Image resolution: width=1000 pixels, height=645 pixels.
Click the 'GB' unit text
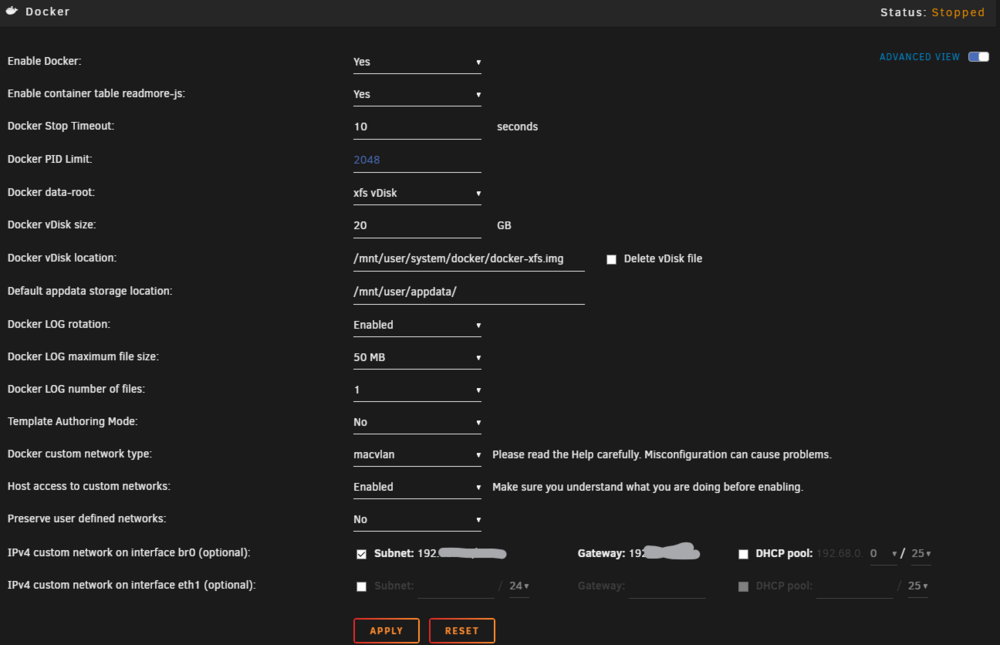[504, 226]
